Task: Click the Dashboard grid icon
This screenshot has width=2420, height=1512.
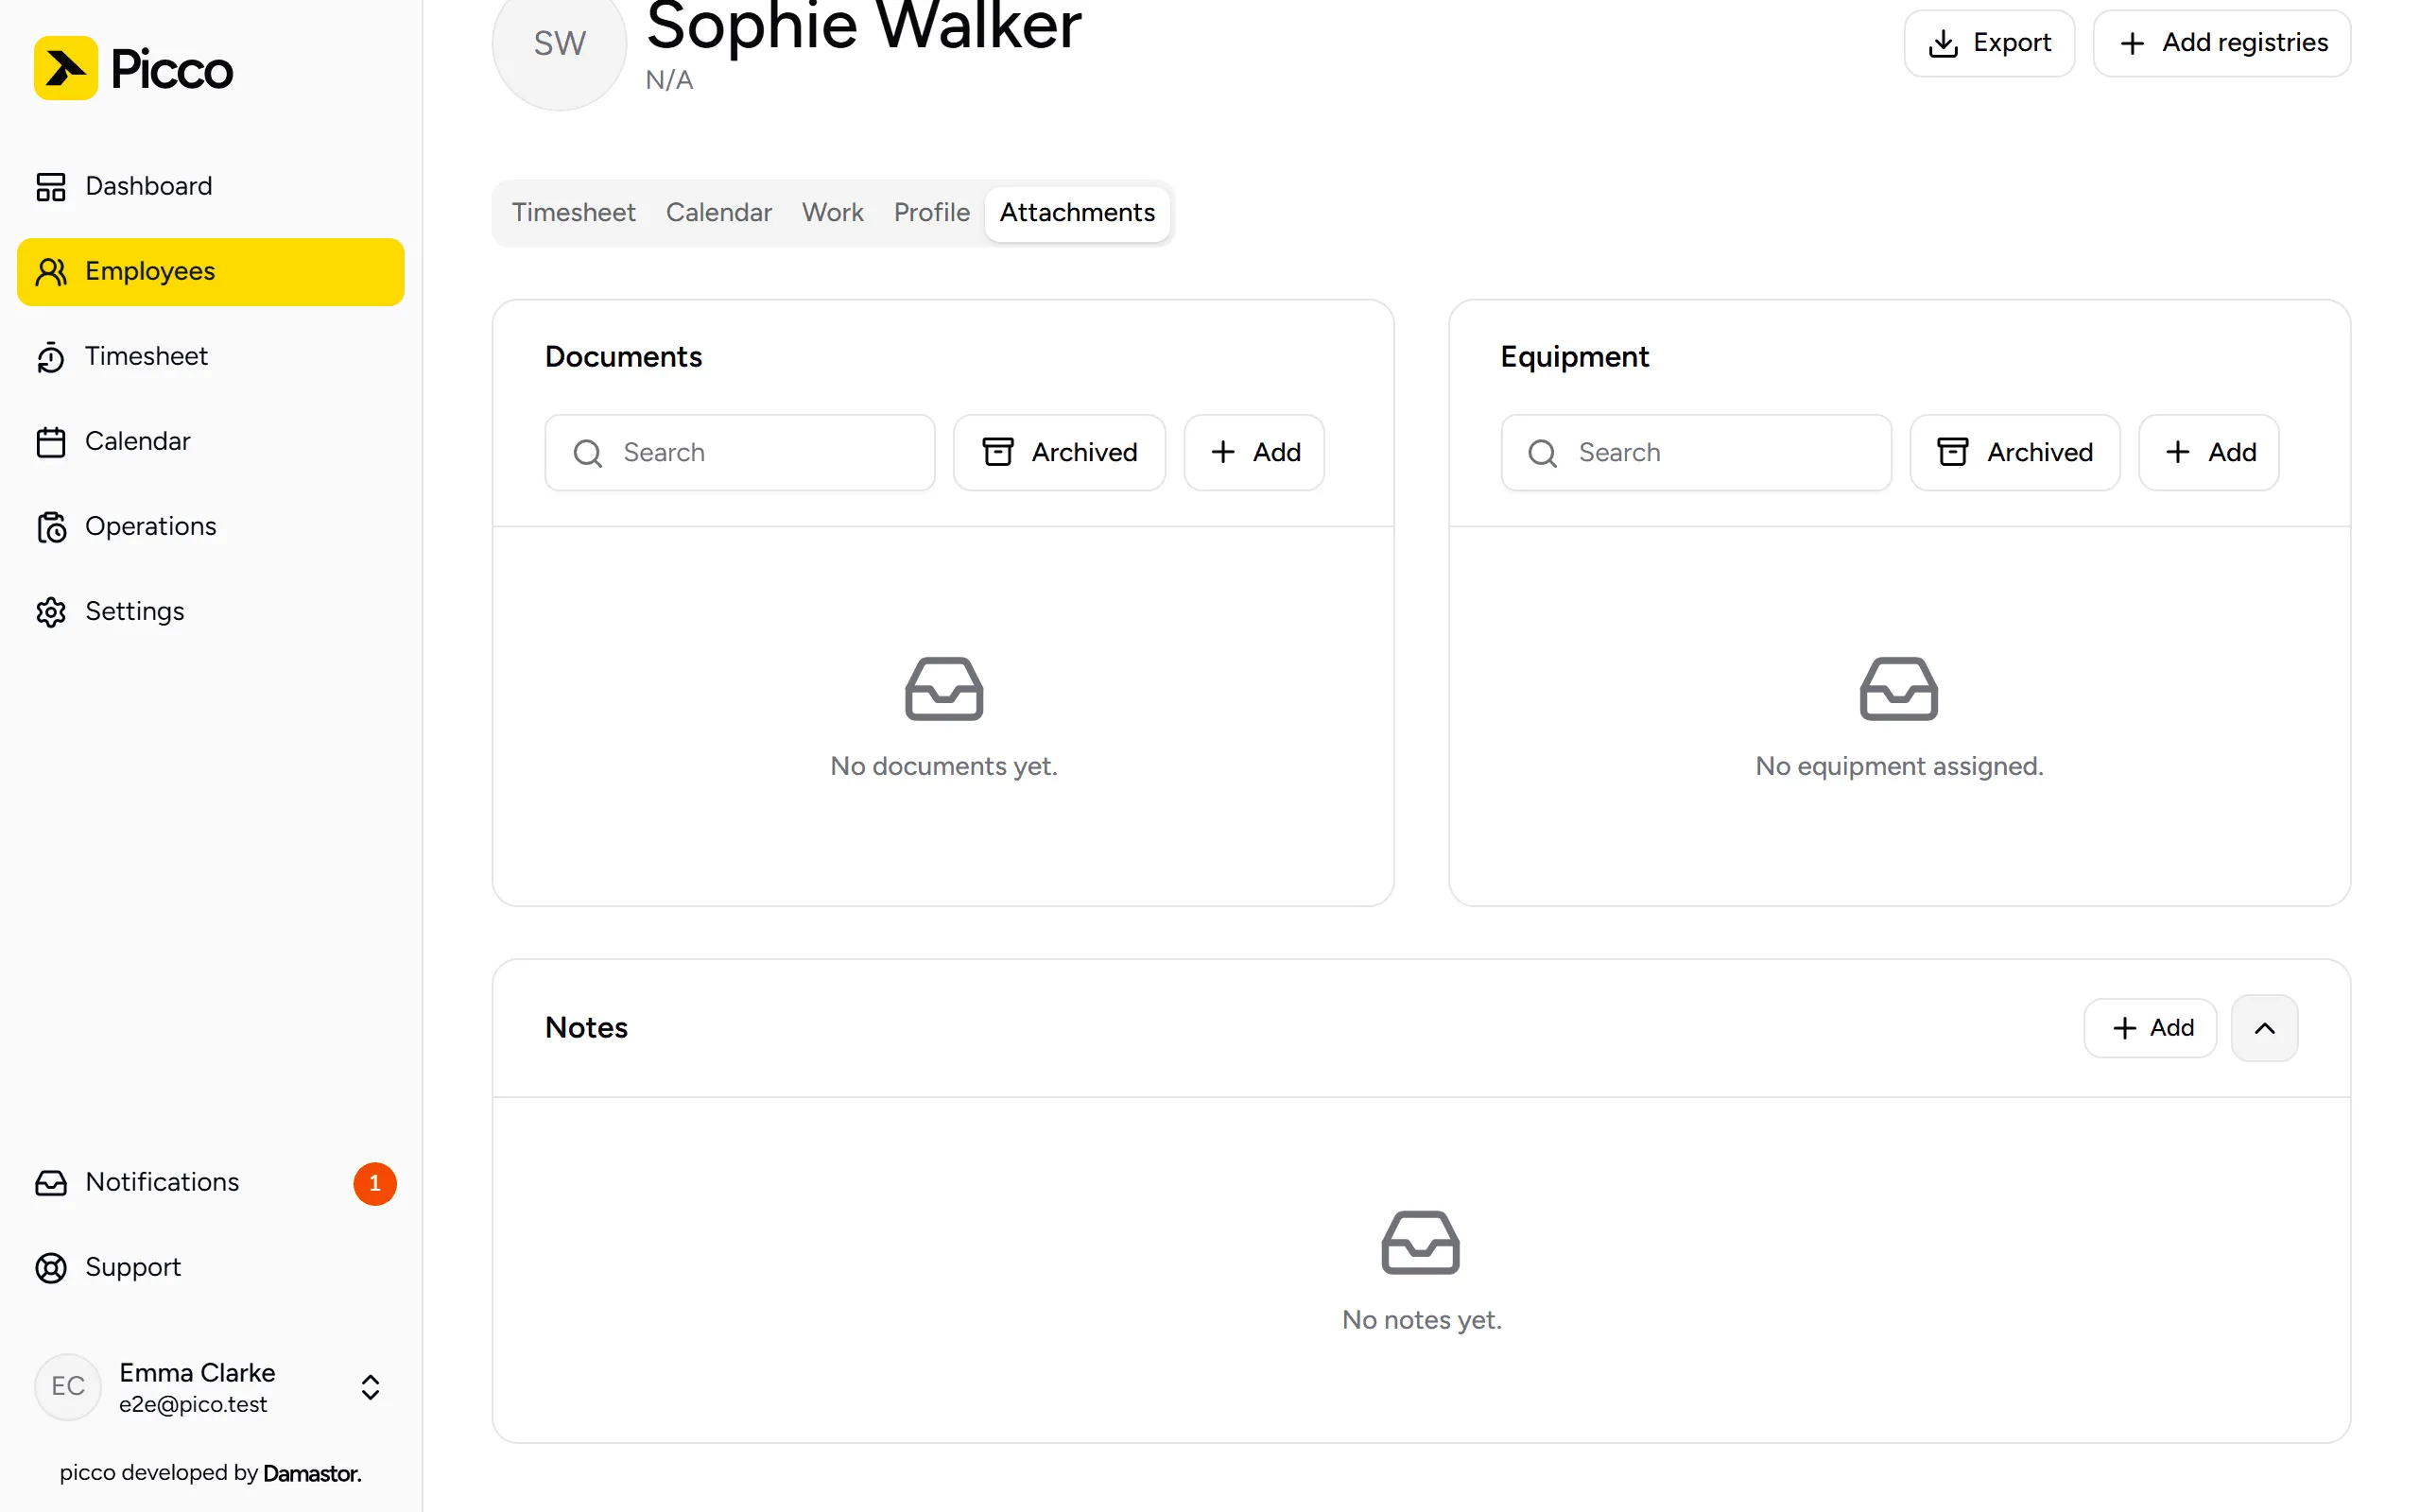Action: (x=51, y=187)
